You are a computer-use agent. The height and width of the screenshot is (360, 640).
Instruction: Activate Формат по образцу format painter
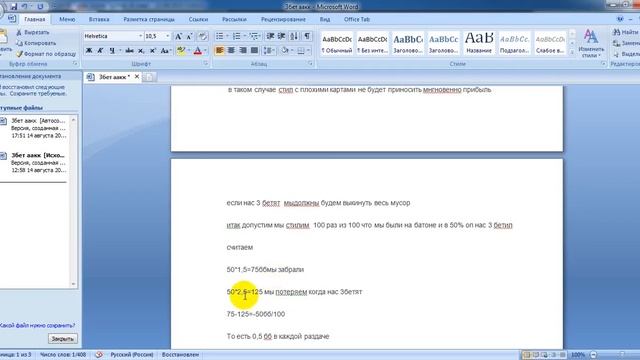[x=46, y=54]
